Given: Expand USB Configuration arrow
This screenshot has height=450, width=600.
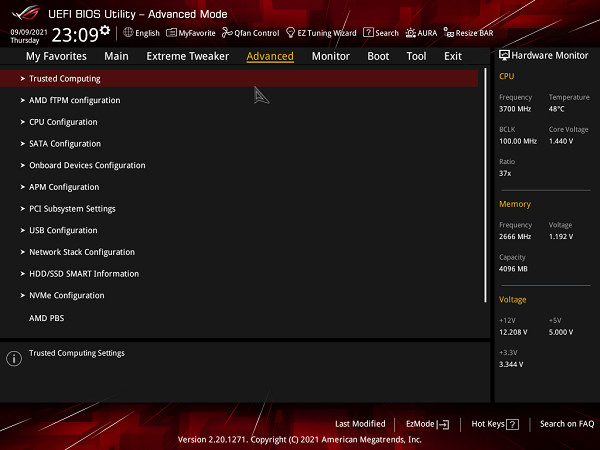Looking at the screenshot, I should pyautogui.click(x=23, y=230).
